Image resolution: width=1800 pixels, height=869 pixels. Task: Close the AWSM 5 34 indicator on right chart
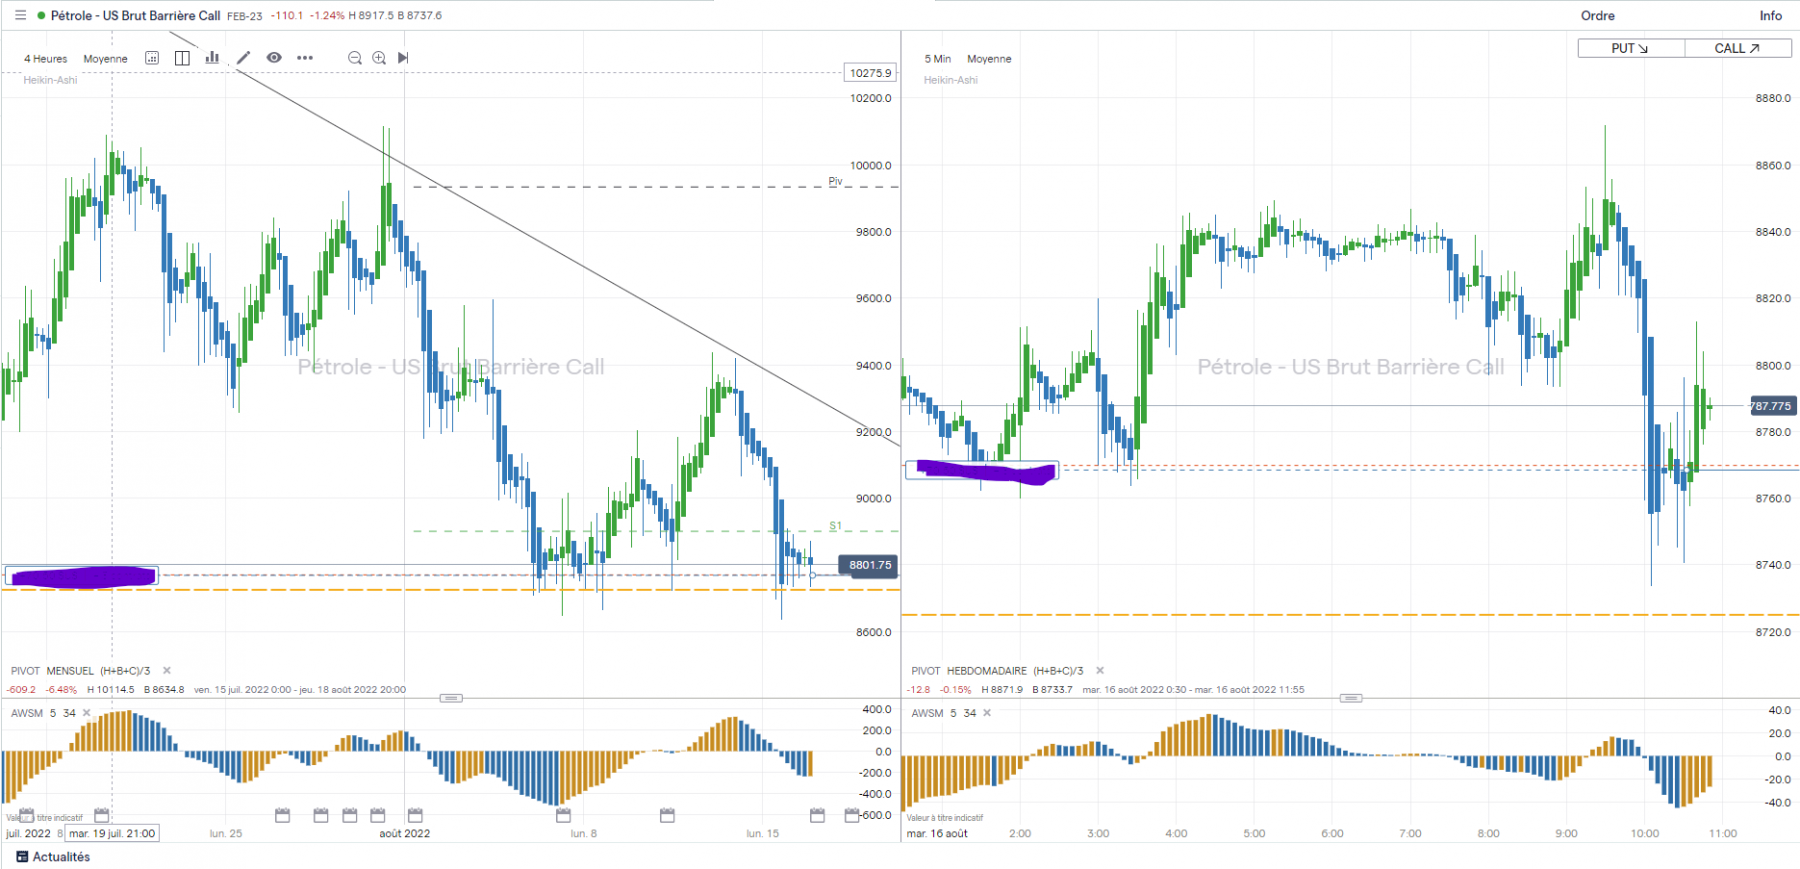[x=987, y=713]
